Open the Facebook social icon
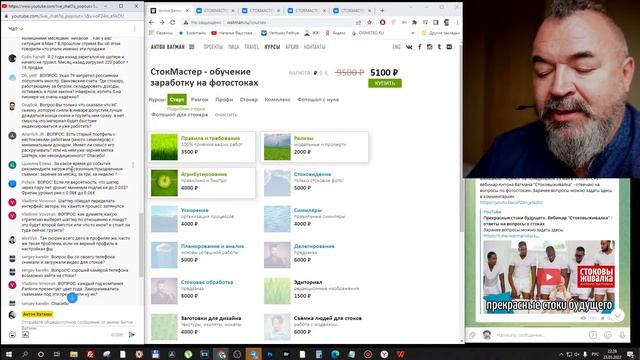640x360 pixels. click(x=420, y=47)
